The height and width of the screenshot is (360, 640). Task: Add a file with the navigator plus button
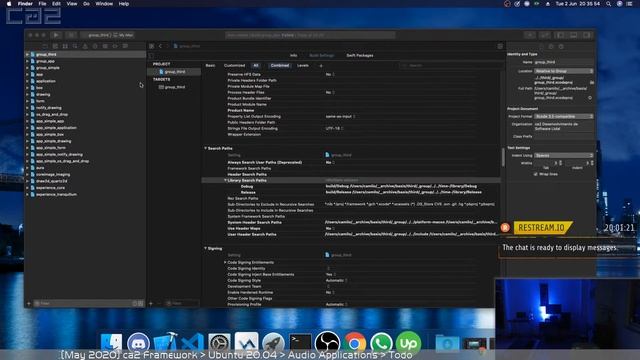[x=29, y=303]
